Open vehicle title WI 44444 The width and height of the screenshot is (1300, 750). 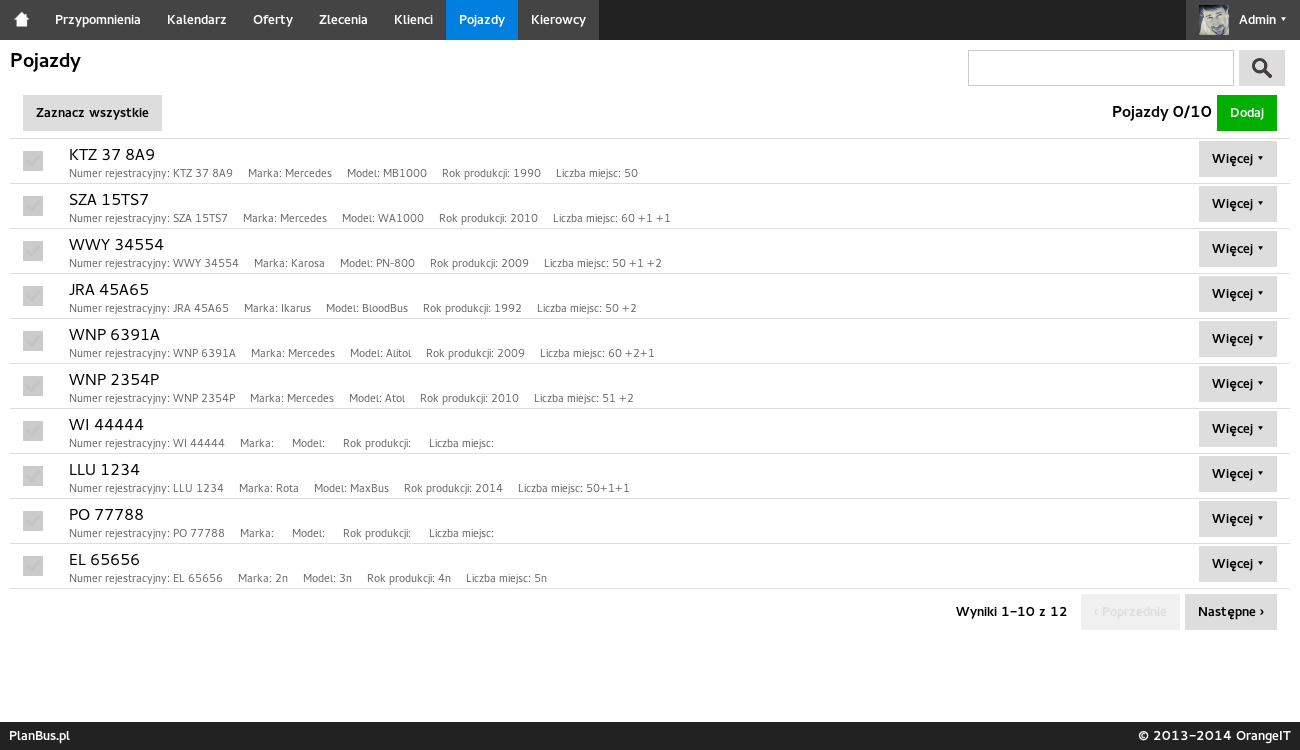106,425
